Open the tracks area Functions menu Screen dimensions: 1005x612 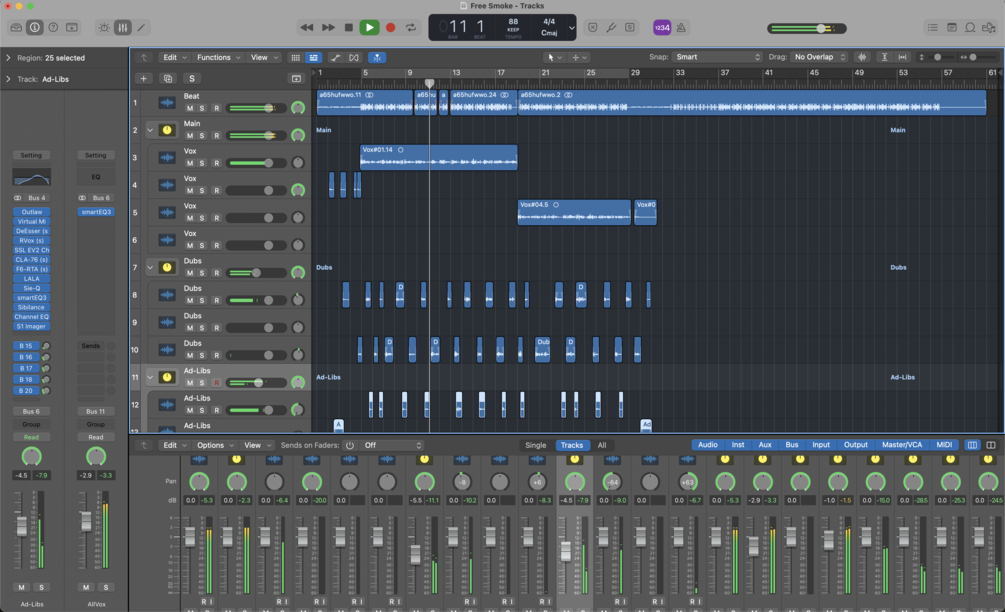(219, 58)
